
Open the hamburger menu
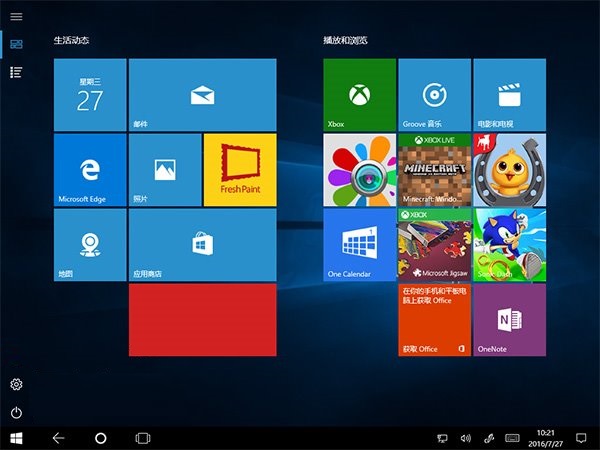click(16, 16)
